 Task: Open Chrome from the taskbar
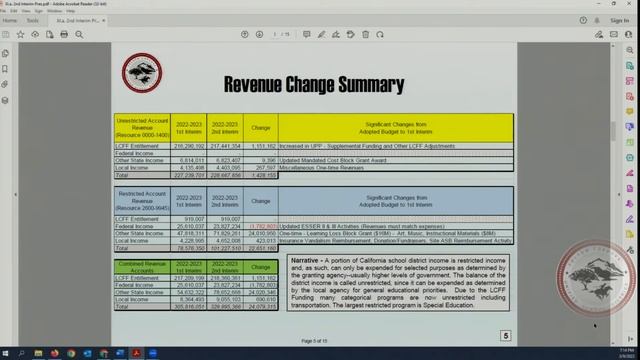(71, 353)
